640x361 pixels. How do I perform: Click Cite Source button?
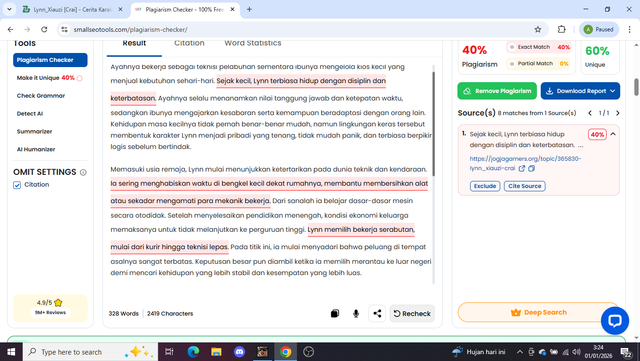(524, 186)
